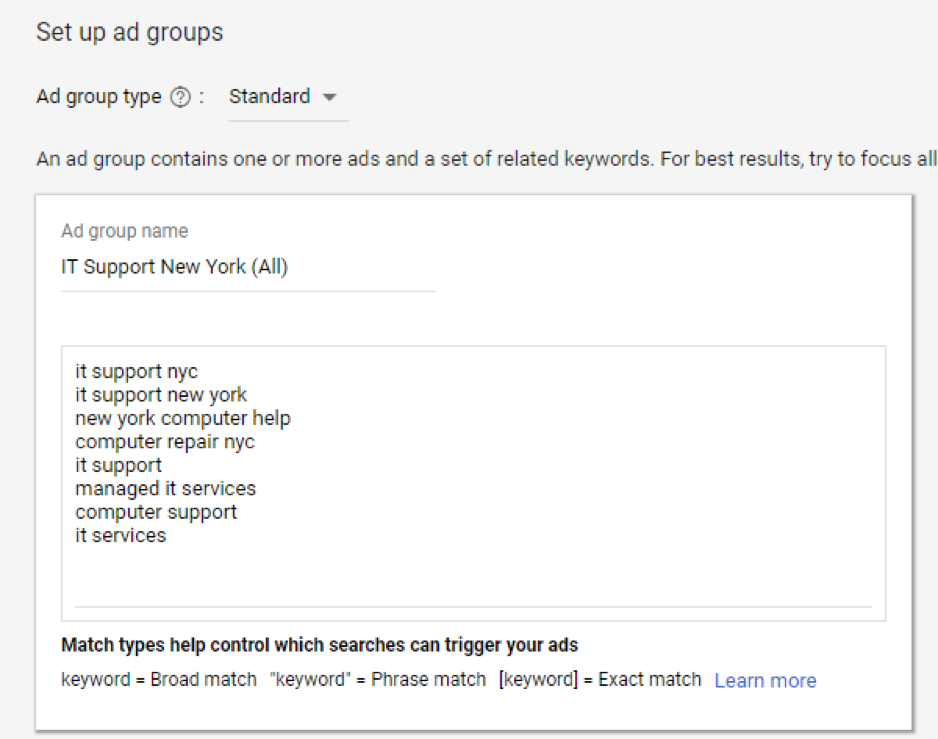Open the Standard ad group type dropdown

point(283,97)
